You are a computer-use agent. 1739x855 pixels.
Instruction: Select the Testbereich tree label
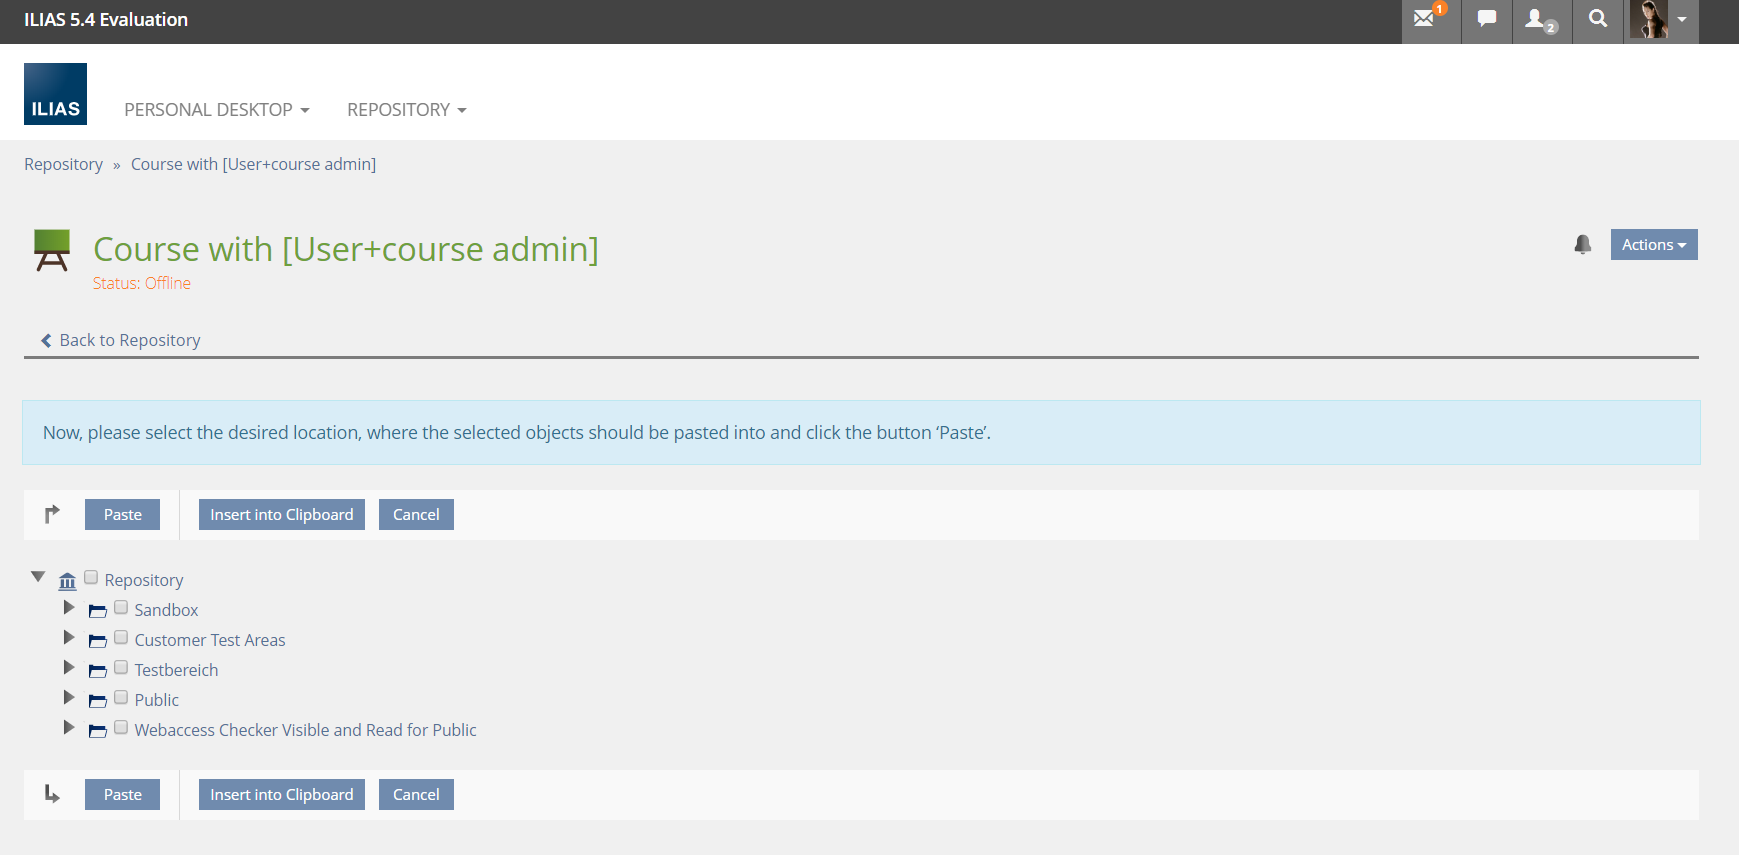click(176, 670)
